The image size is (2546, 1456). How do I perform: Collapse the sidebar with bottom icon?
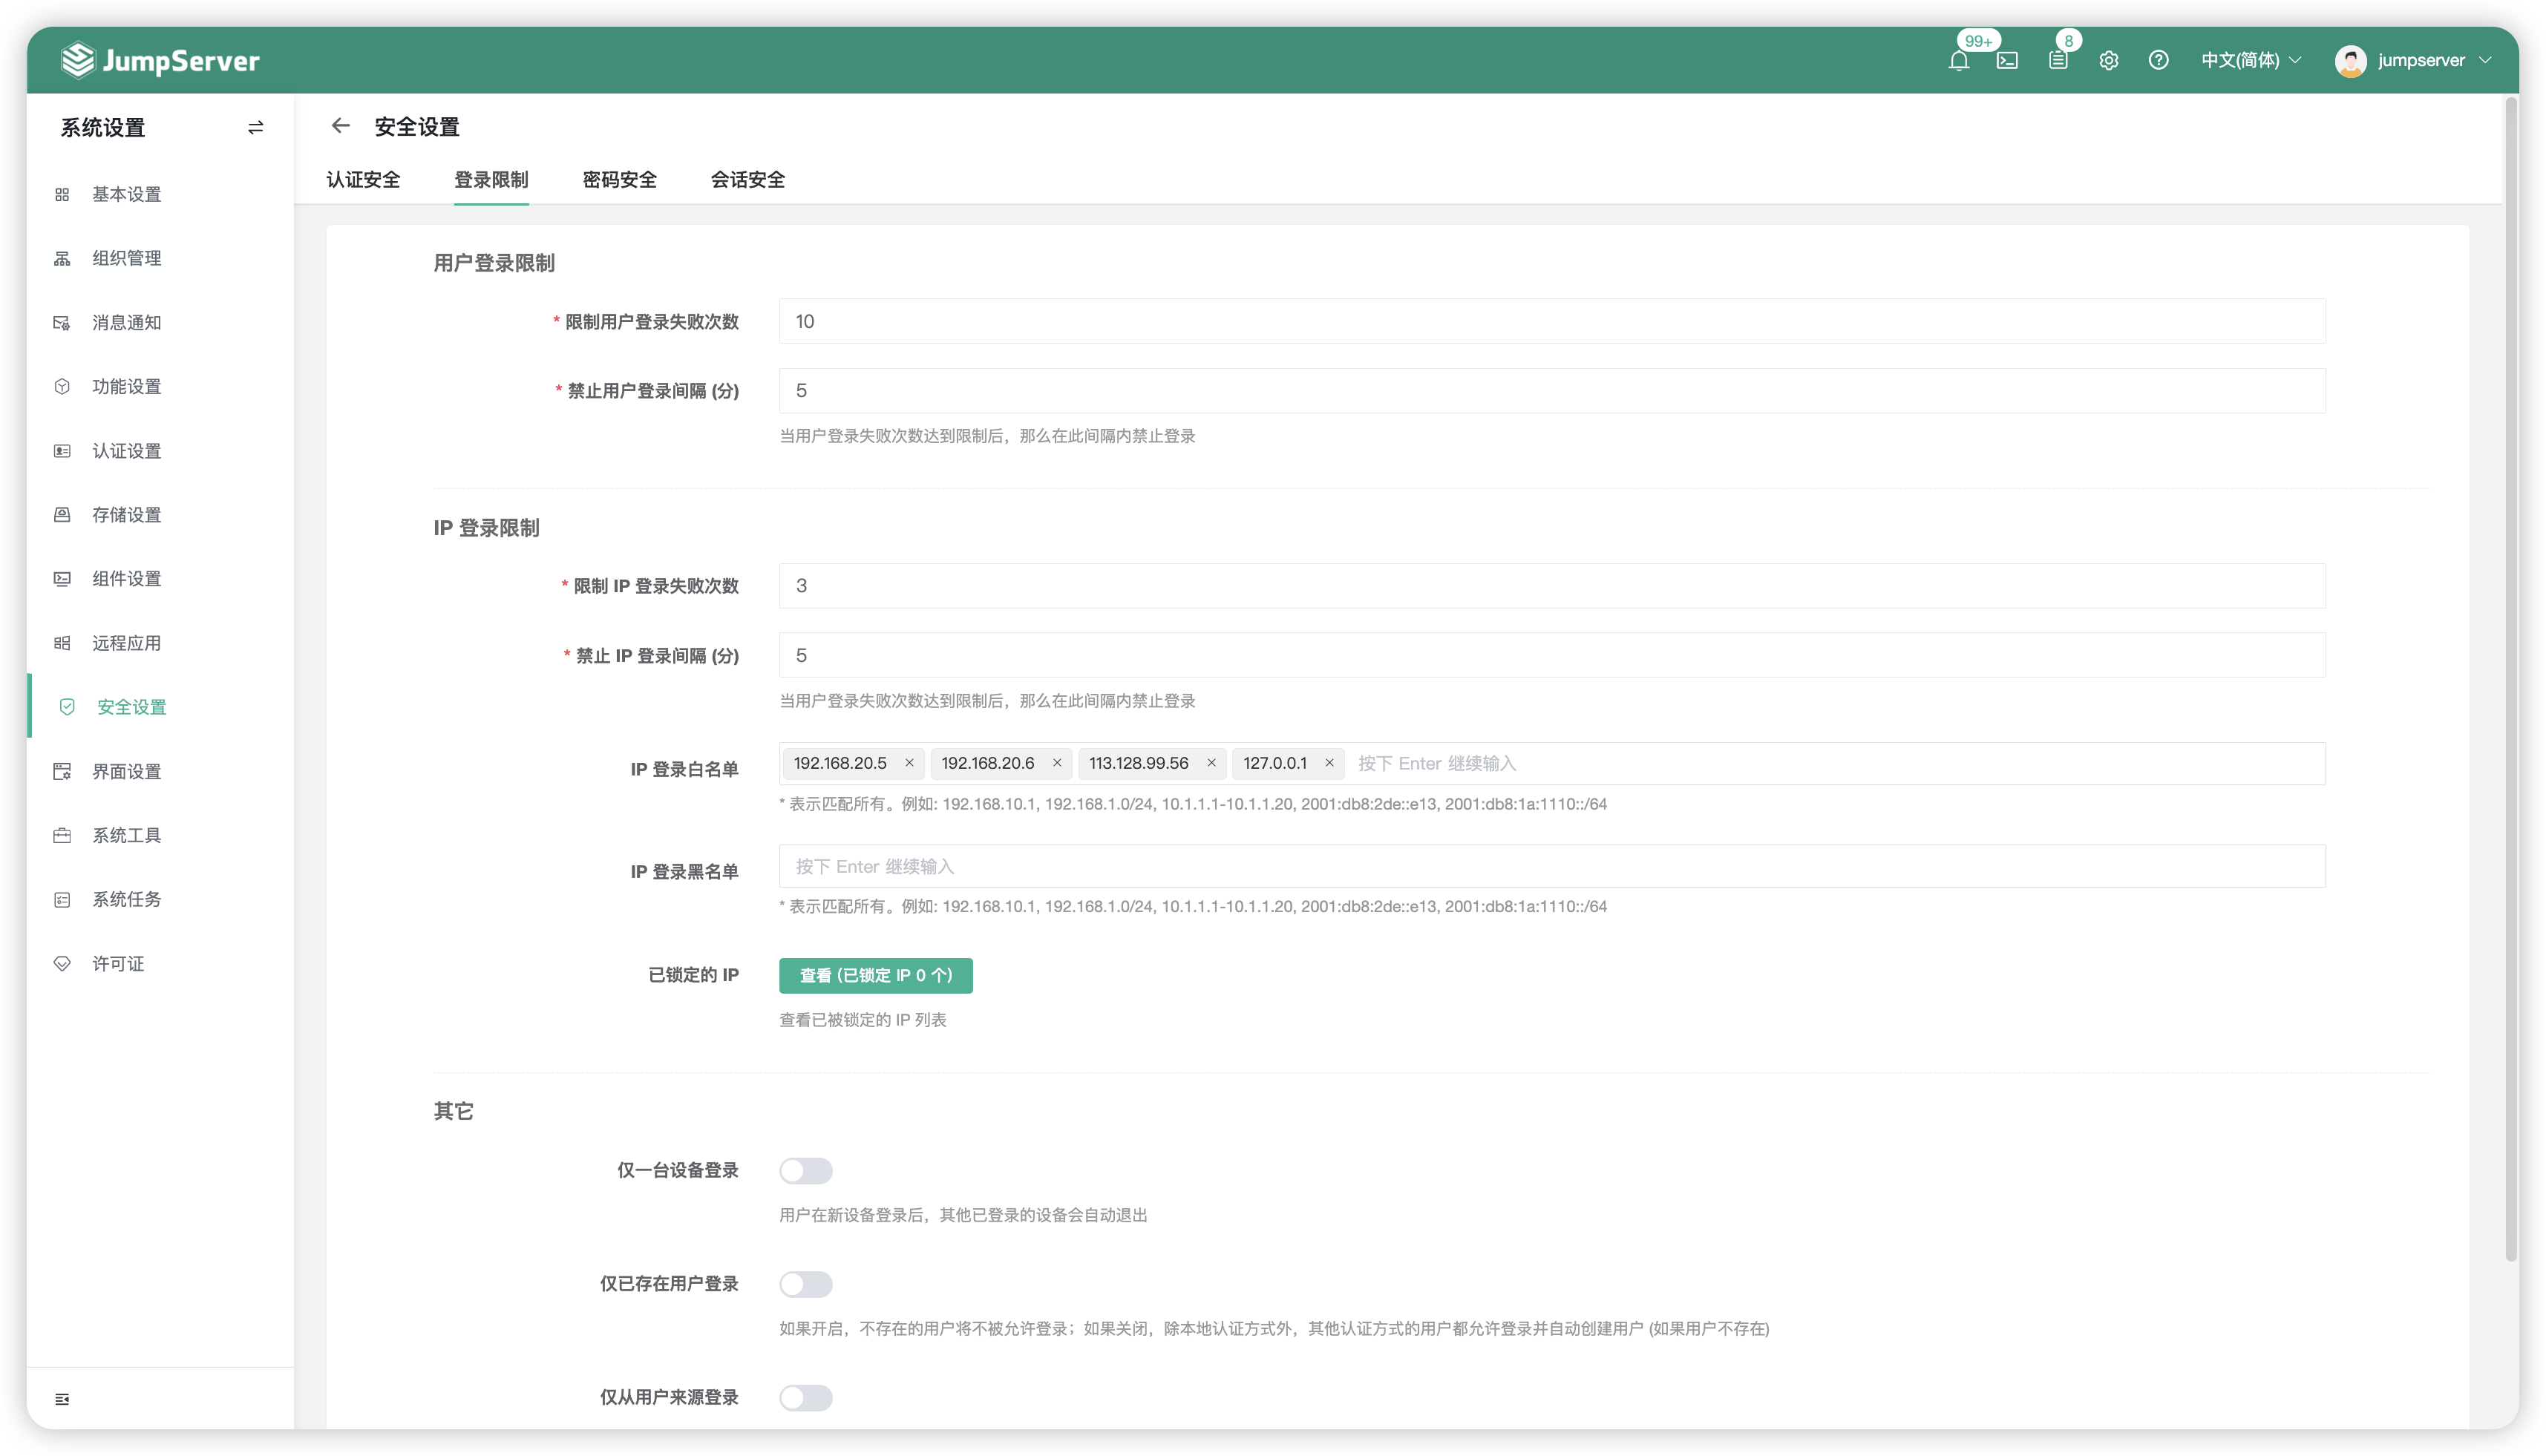[x=62, y=1399]
